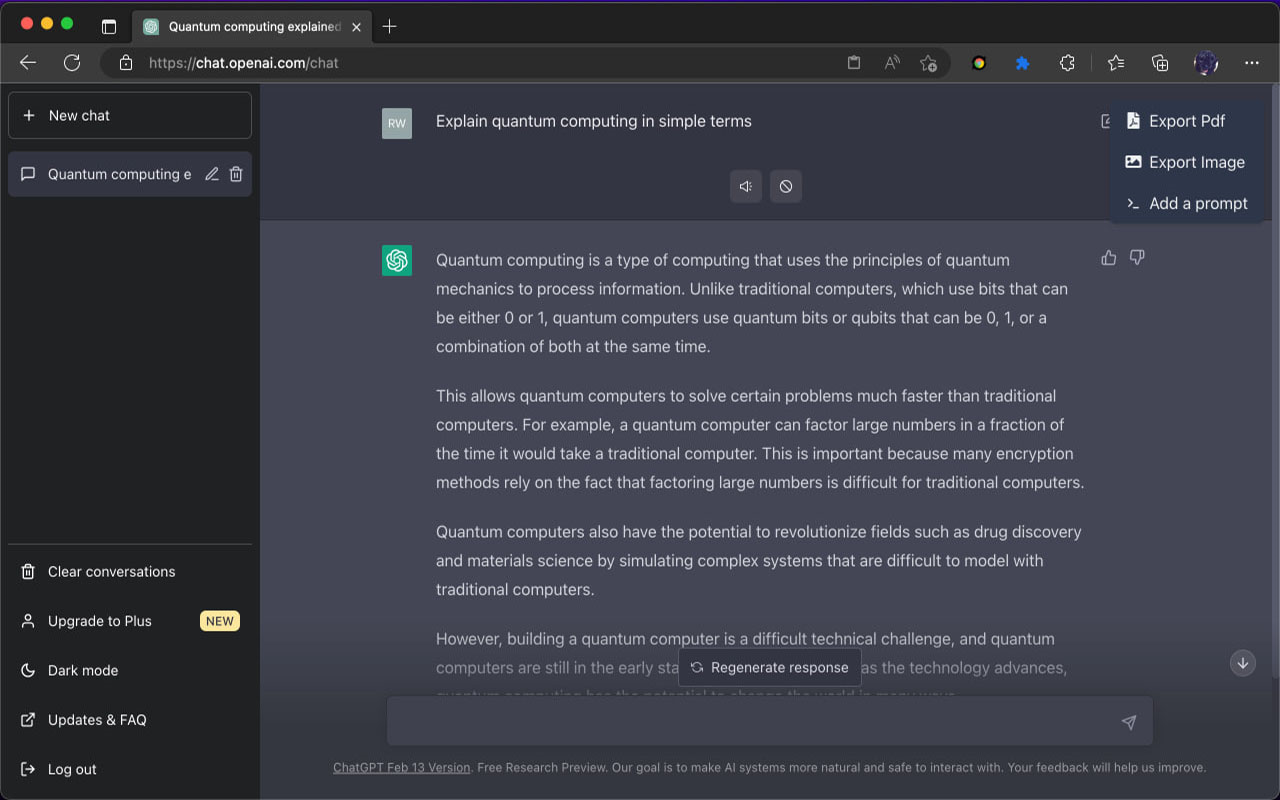Close the Quantum computing explained tab
The image size is (1280, 800).
pyautogui.click(x=357, y=27)
